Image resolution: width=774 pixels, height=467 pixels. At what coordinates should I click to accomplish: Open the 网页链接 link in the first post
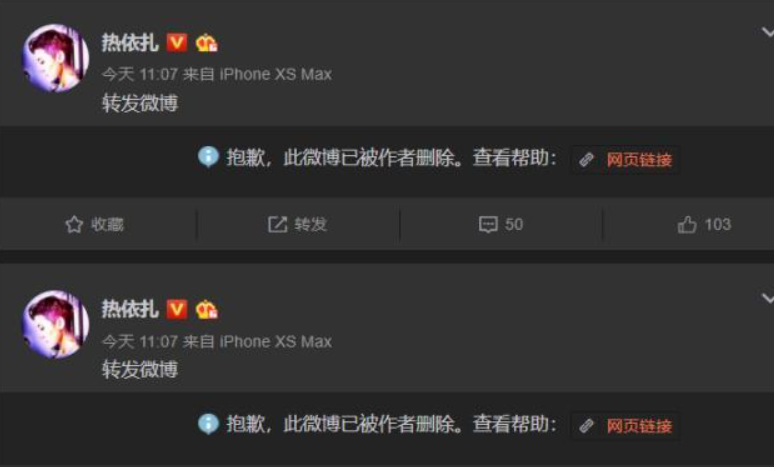click(625, 160)
